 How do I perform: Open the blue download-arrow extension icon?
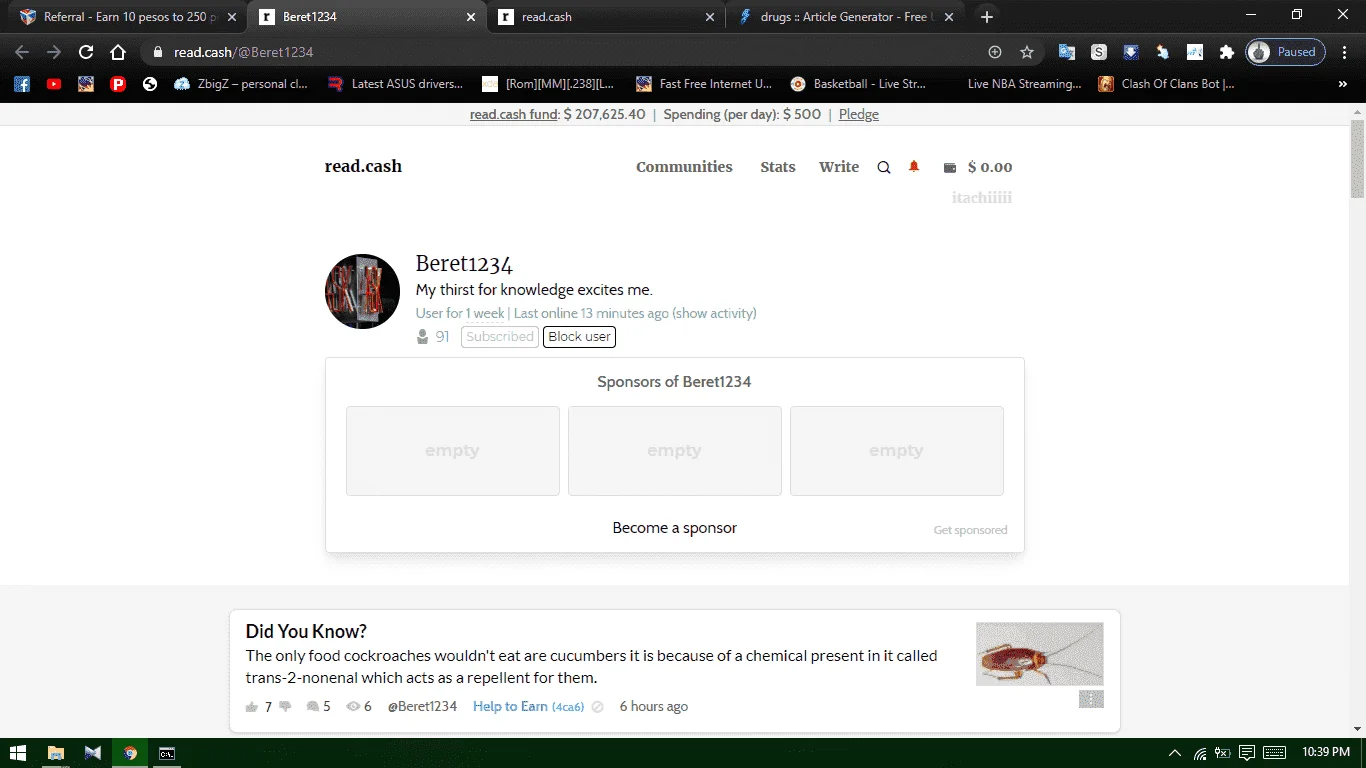click(1131, 52)
